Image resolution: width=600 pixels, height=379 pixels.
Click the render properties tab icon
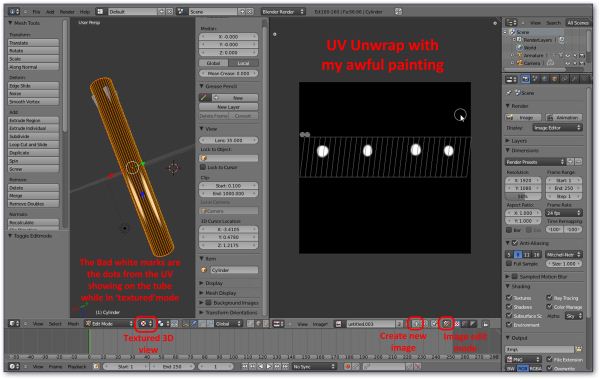point(525,79)
